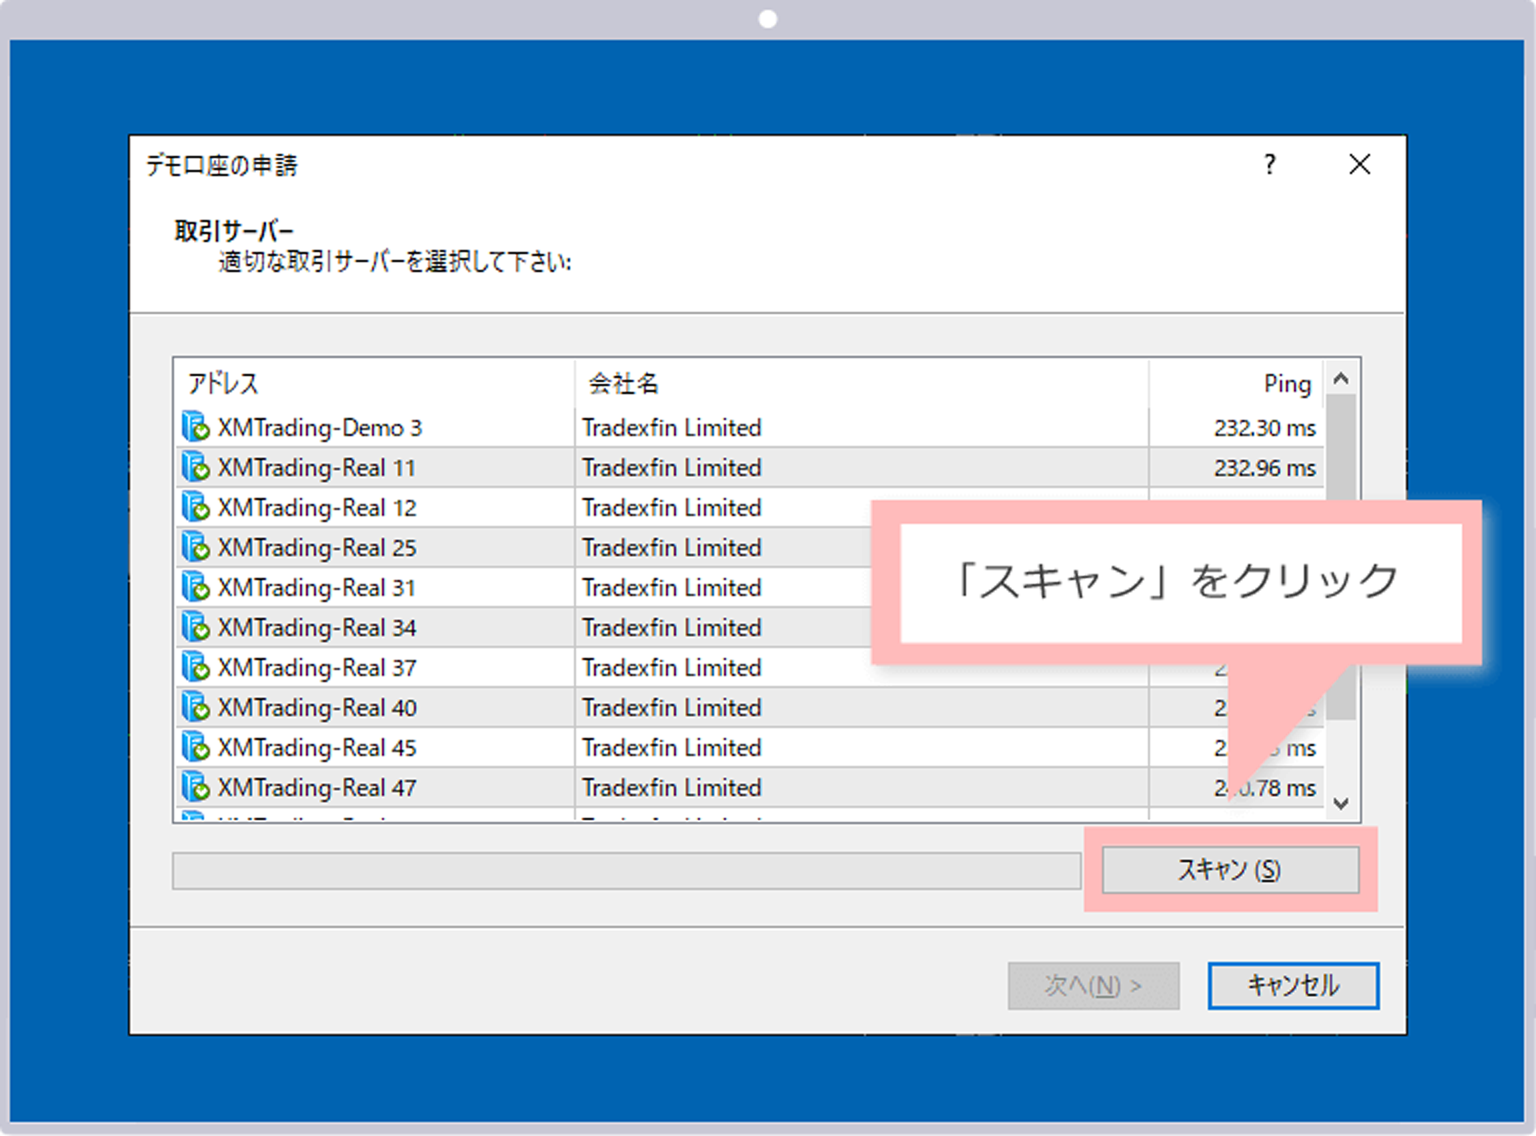Close the デモ口座の申請 dialog
Viewport: 1536px width, 1136px height.
[1360, 164]
